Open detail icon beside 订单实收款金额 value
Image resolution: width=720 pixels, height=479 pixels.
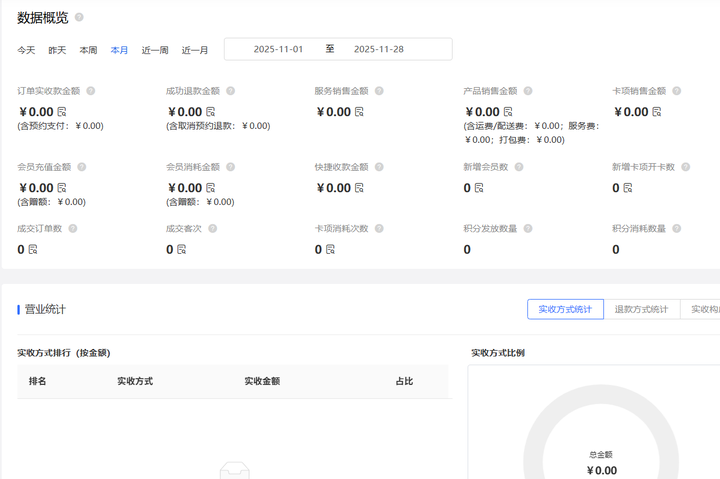(62, 112)
